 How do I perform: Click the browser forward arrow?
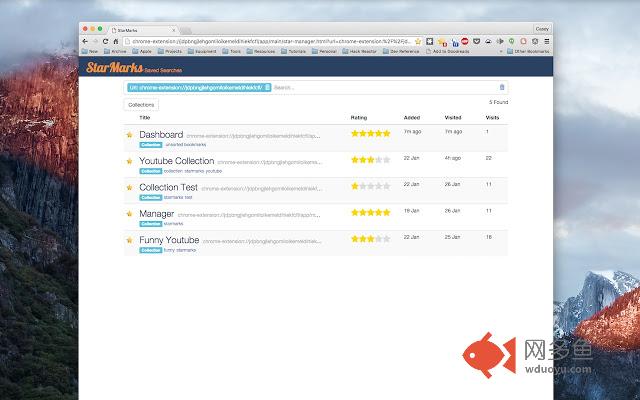(95, 41)
